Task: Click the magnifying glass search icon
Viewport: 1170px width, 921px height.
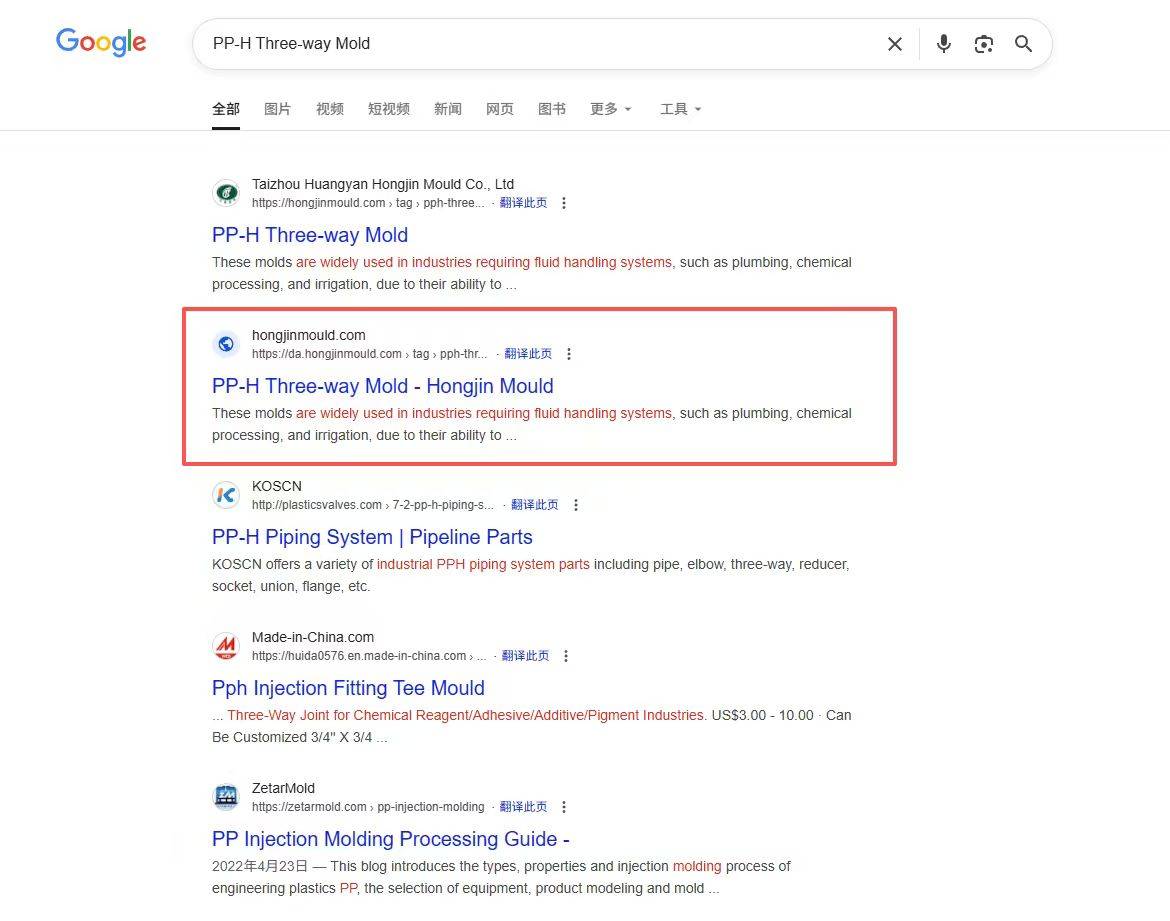Action: 1023,44
